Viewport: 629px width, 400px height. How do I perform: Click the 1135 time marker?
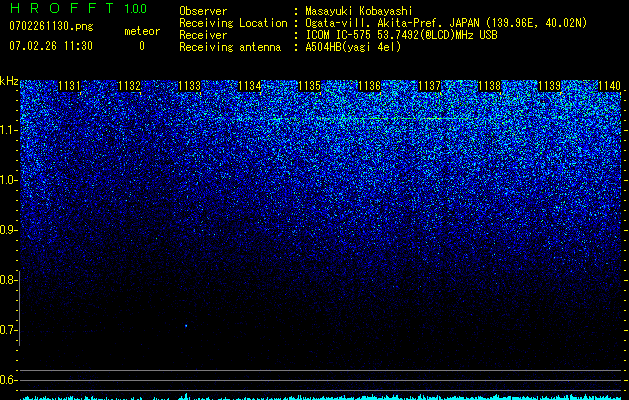309,86
